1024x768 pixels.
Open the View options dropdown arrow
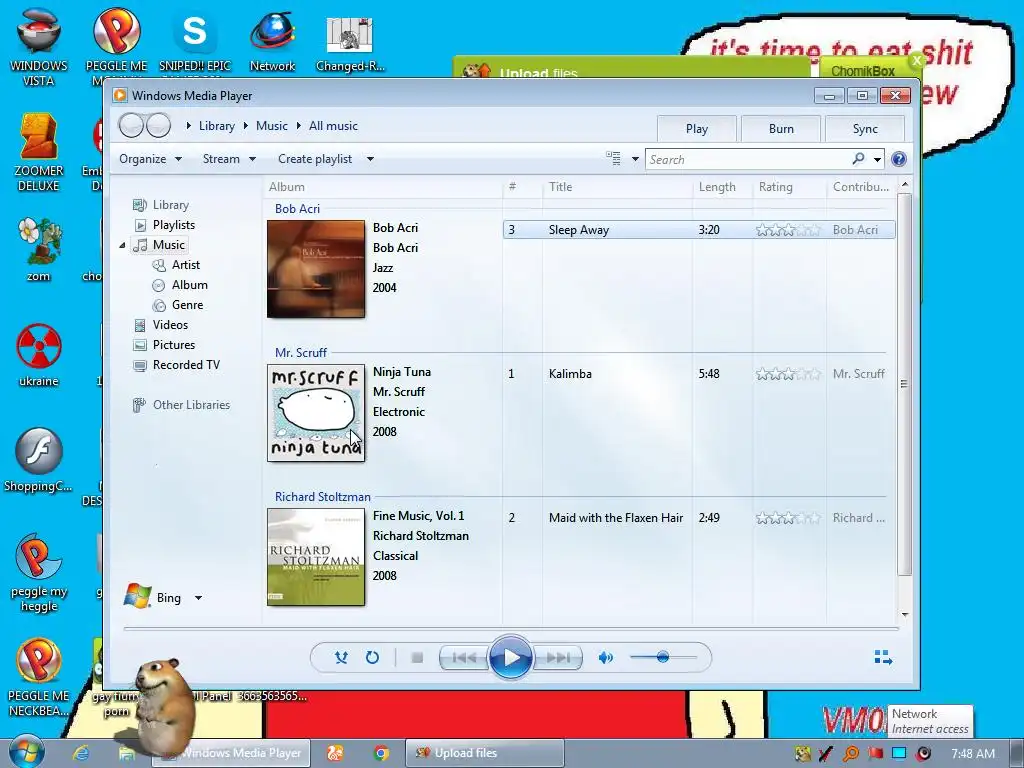click(x=635, y=159)
